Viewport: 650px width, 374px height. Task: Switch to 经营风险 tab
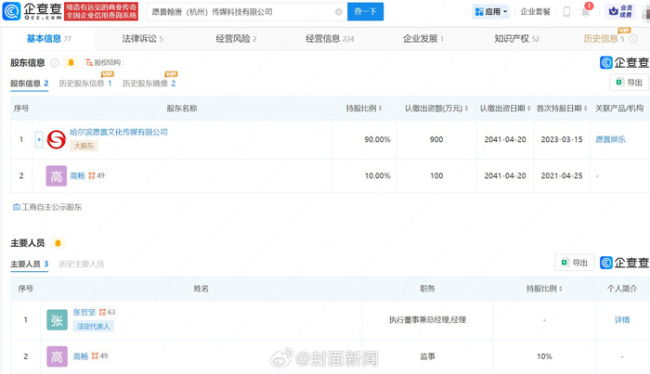tap(236, 39)
